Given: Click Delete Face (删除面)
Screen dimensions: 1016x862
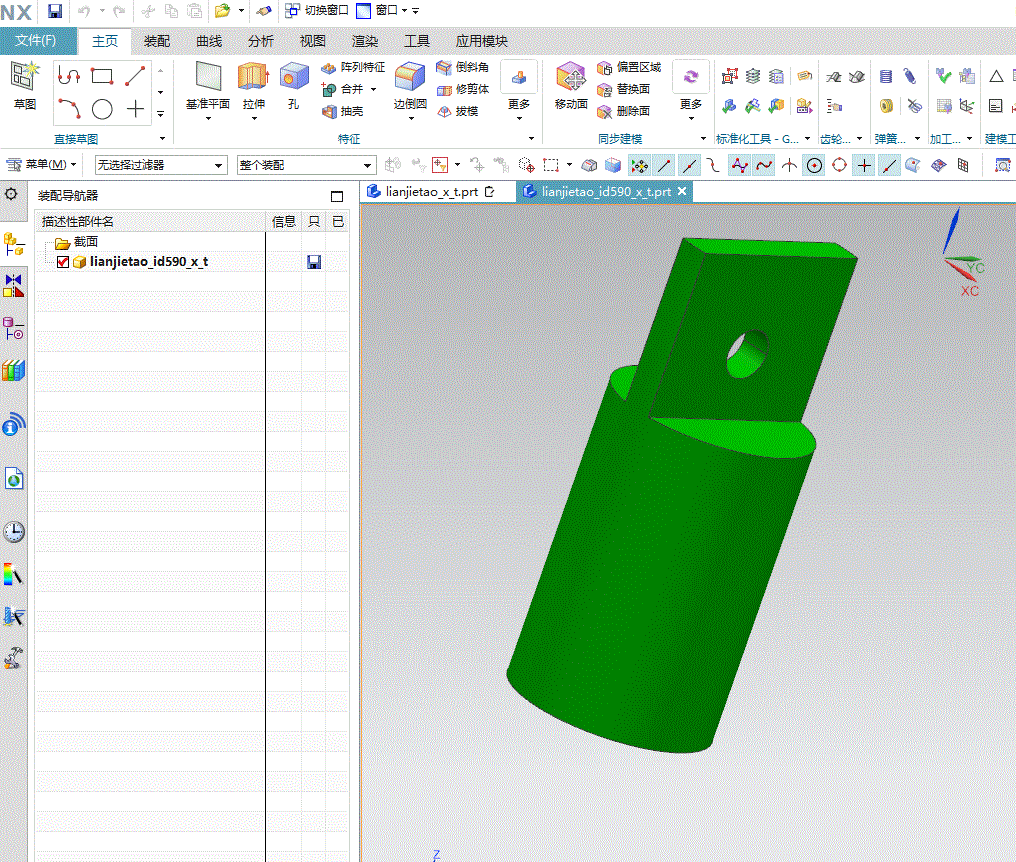Looking at the screenshot, I should click(x=623, y=111).
